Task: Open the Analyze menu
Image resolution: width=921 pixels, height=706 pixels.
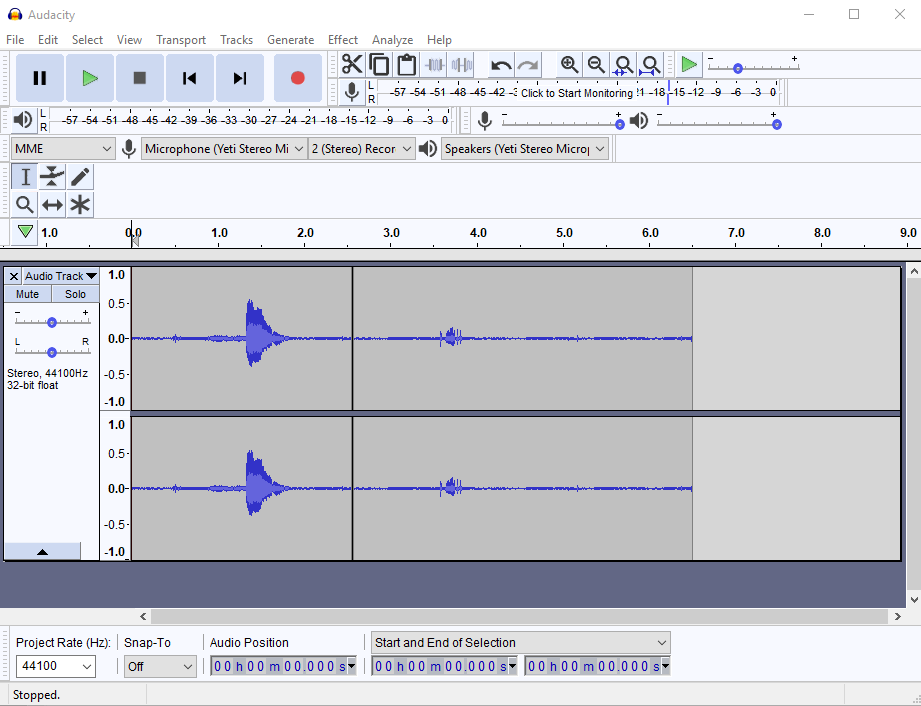Action: (x=392, y=39)
